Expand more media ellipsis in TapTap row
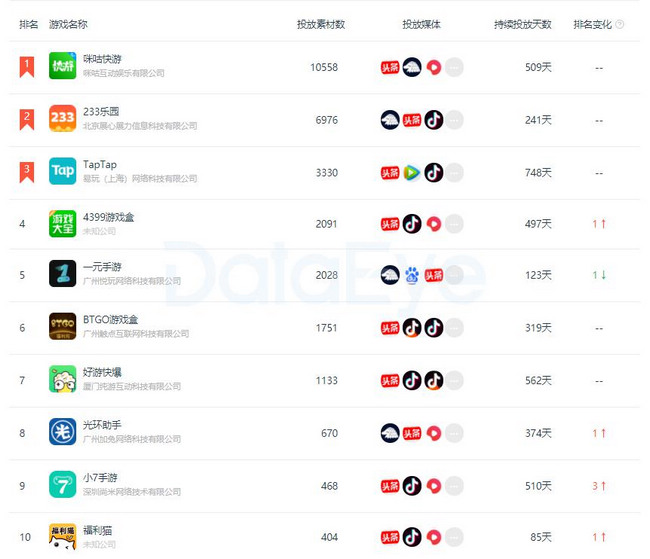The height and width of the screenshot is (559, 650). 454,173
